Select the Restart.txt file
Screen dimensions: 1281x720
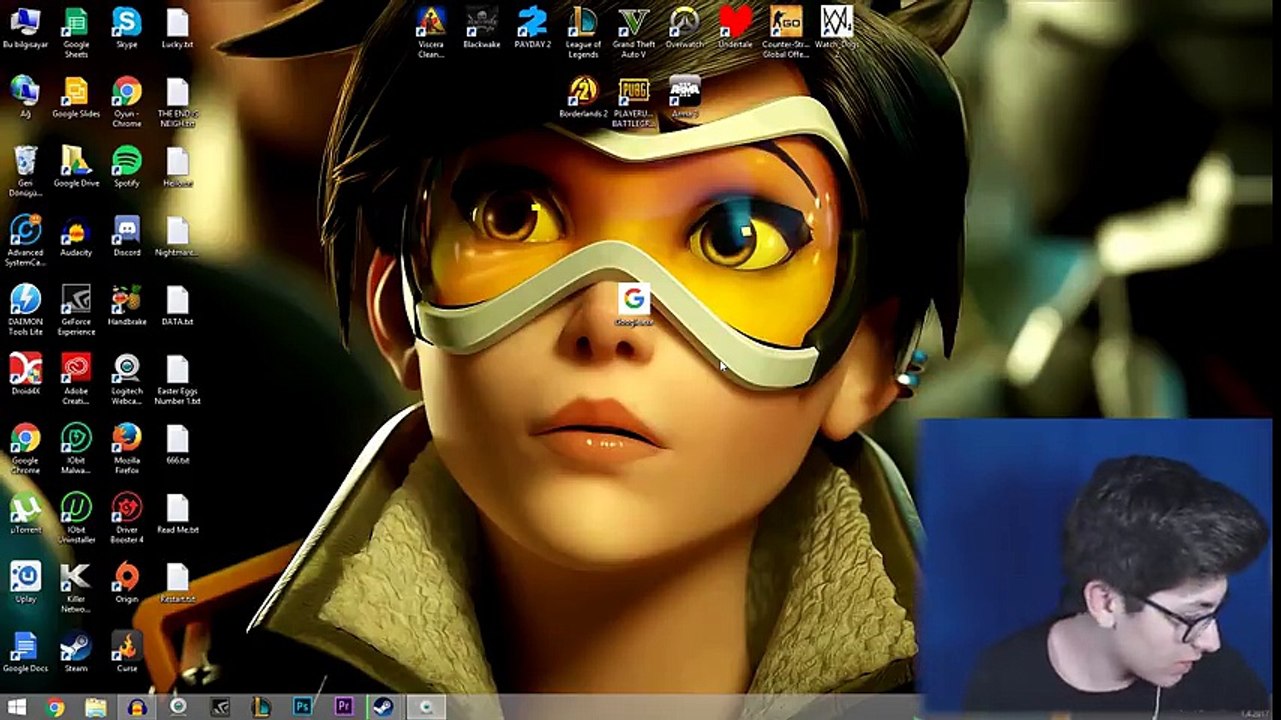[x=177, y=582]
